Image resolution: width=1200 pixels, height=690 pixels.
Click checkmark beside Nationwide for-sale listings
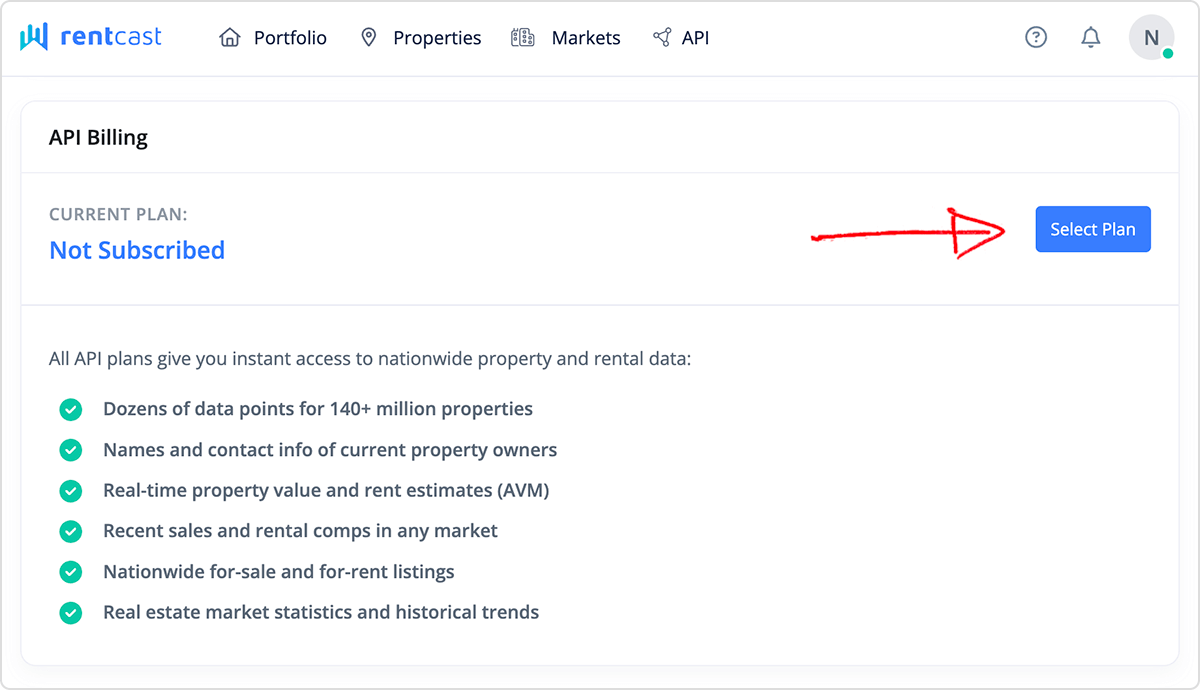(70, 572)
